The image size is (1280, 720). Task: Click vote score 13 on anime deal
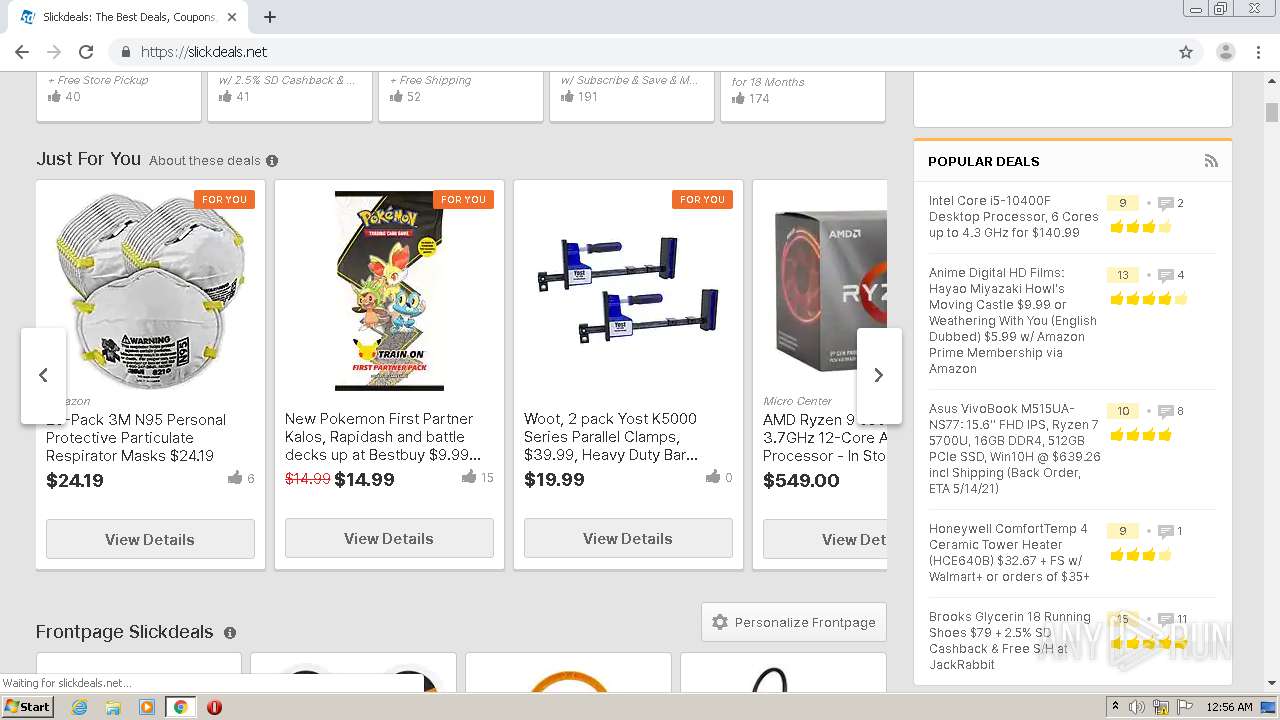pyautogui.click(x=1122, y=275)
